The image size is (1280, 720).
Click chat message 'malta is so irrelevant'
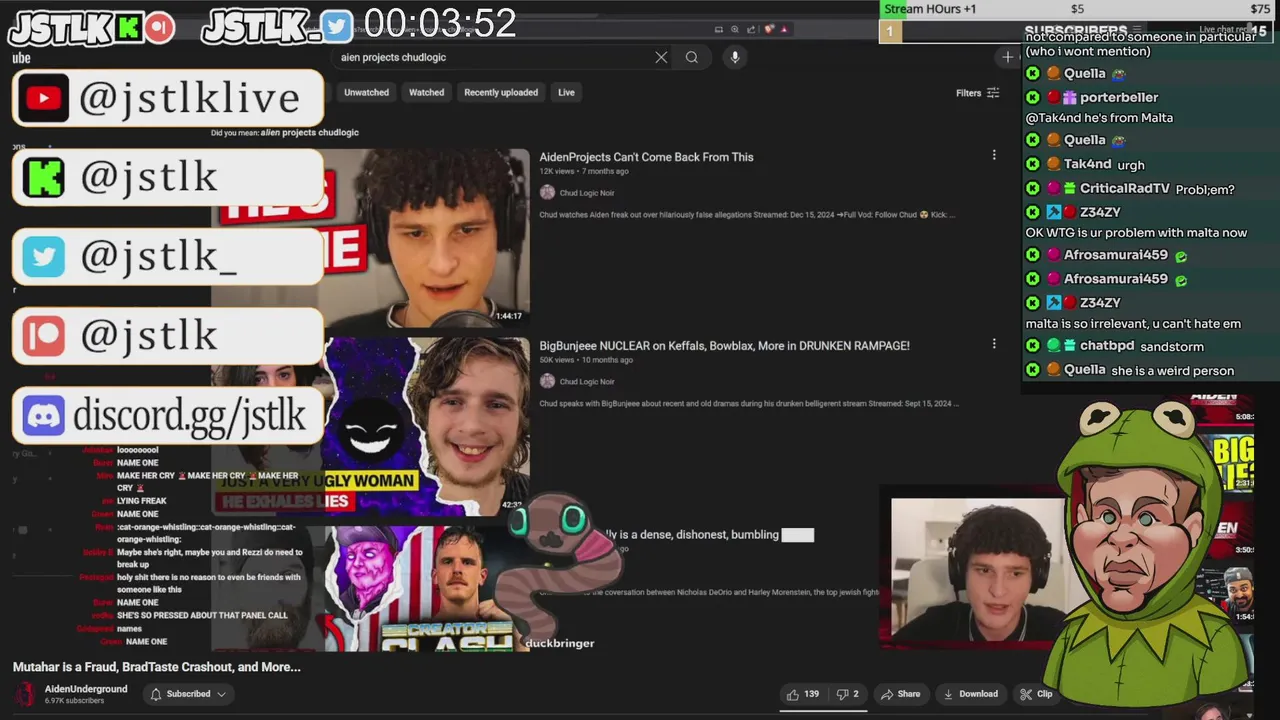click(1133, 324)
